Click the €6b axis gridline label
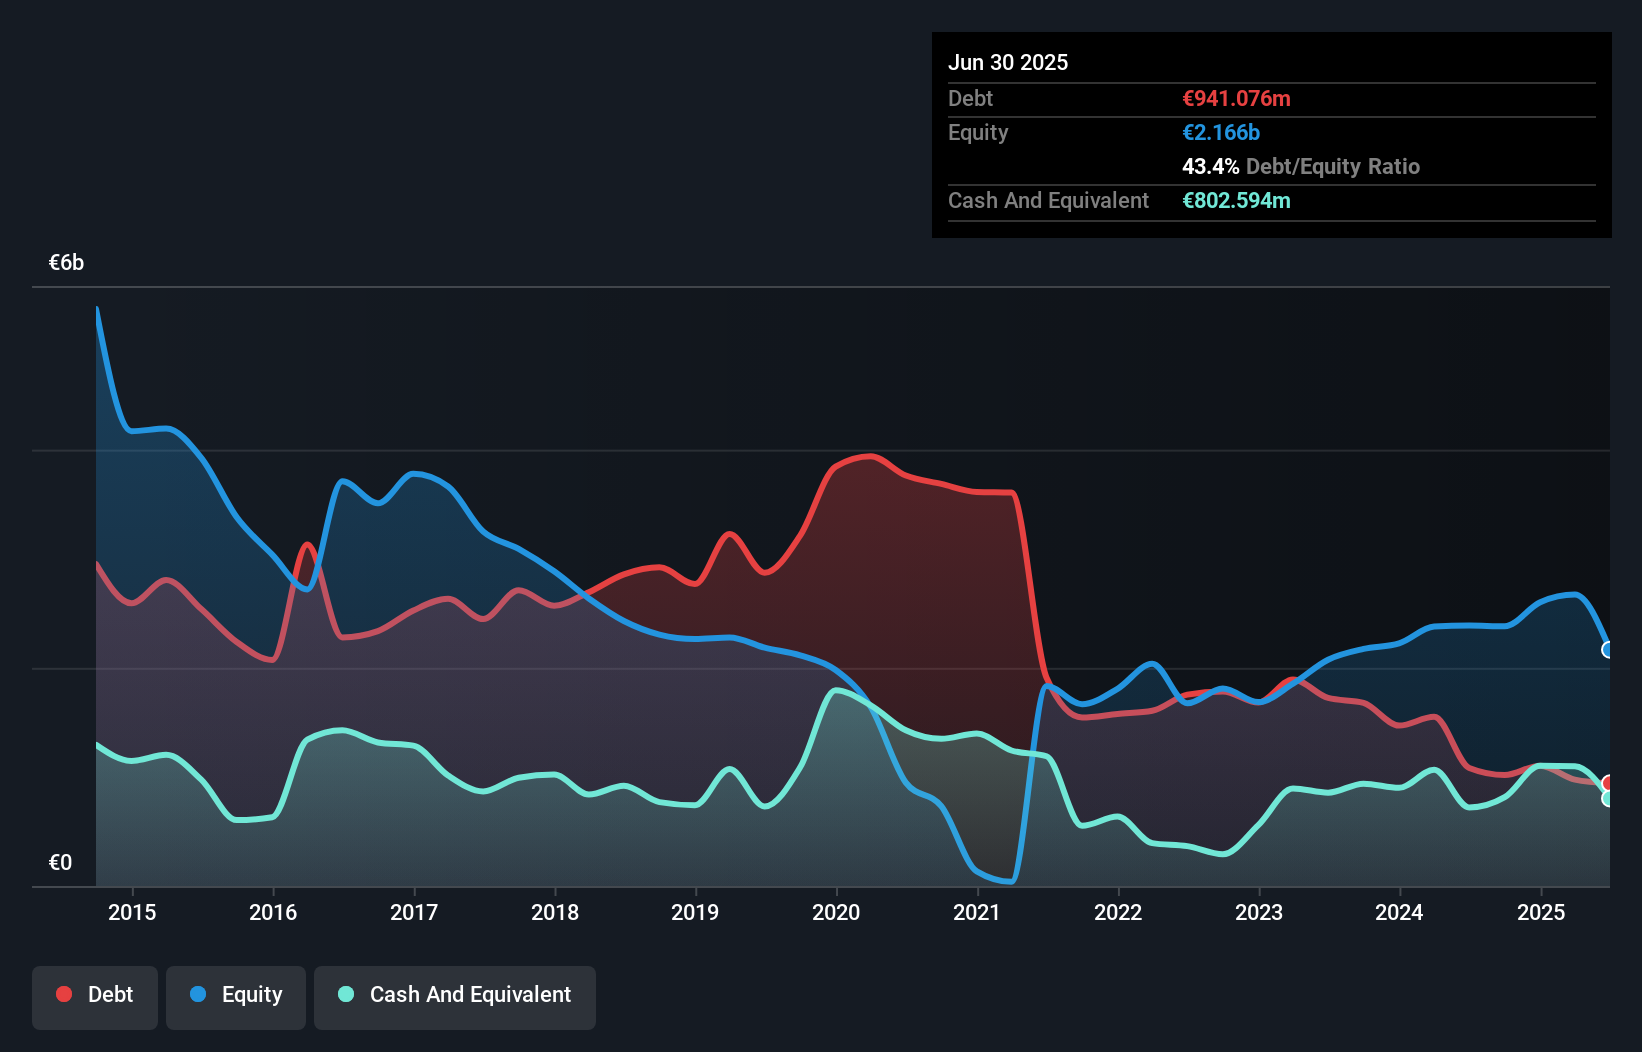Screen dimensions: 1642x1052 66,261
